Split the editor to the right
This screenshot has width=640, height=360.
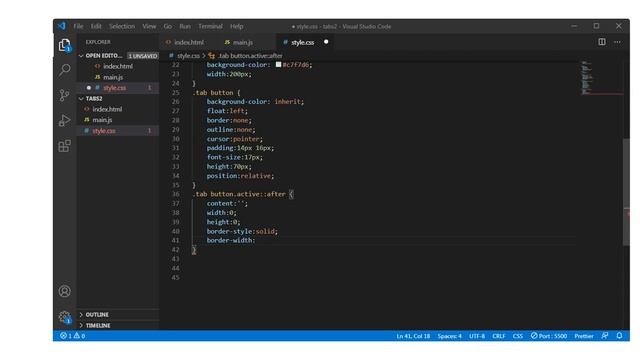(x=602, y=42)
